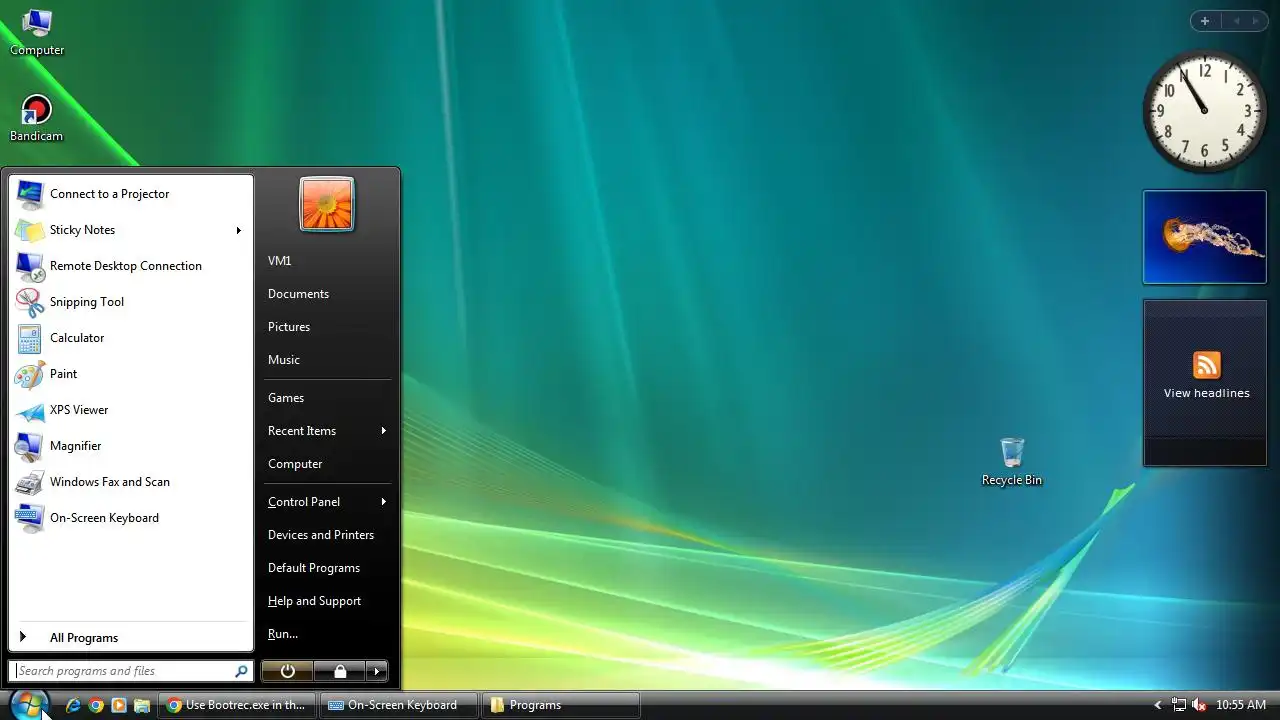Launch the Snipping Tool
1280x720 pixels.
click(131, 302)
